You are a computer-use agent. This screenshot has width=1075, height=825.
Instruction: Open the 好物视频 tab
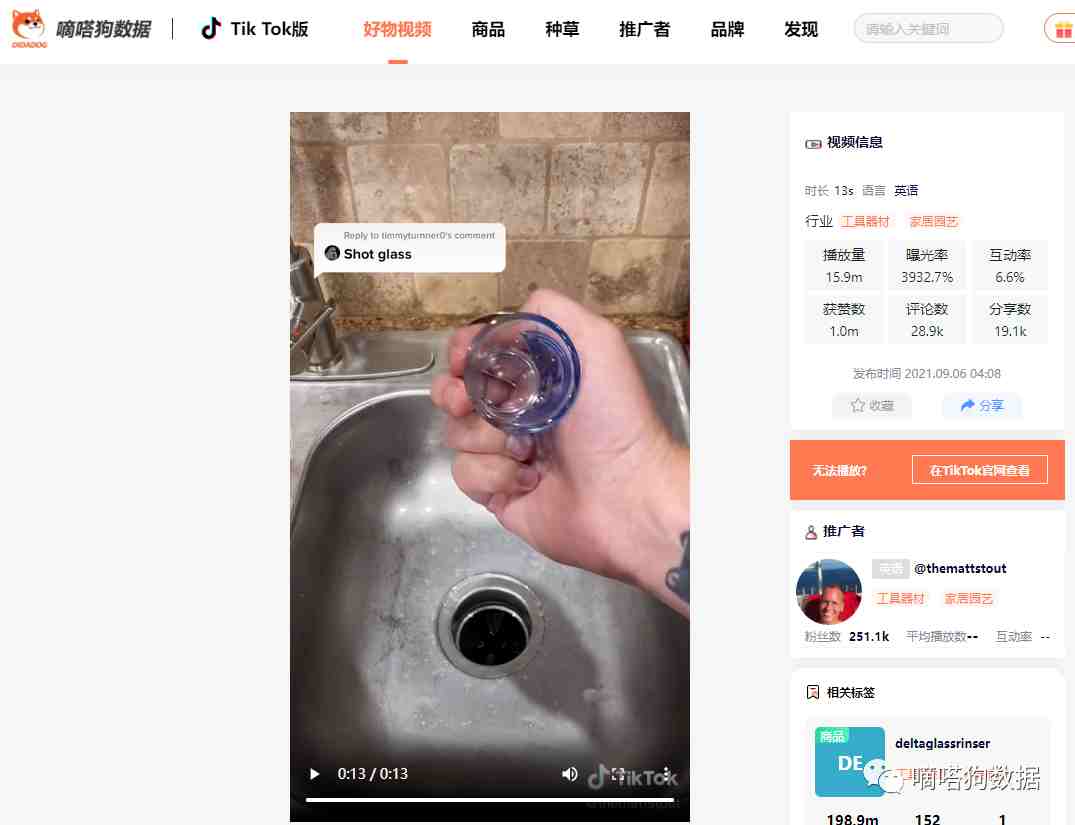click(398, 29)
